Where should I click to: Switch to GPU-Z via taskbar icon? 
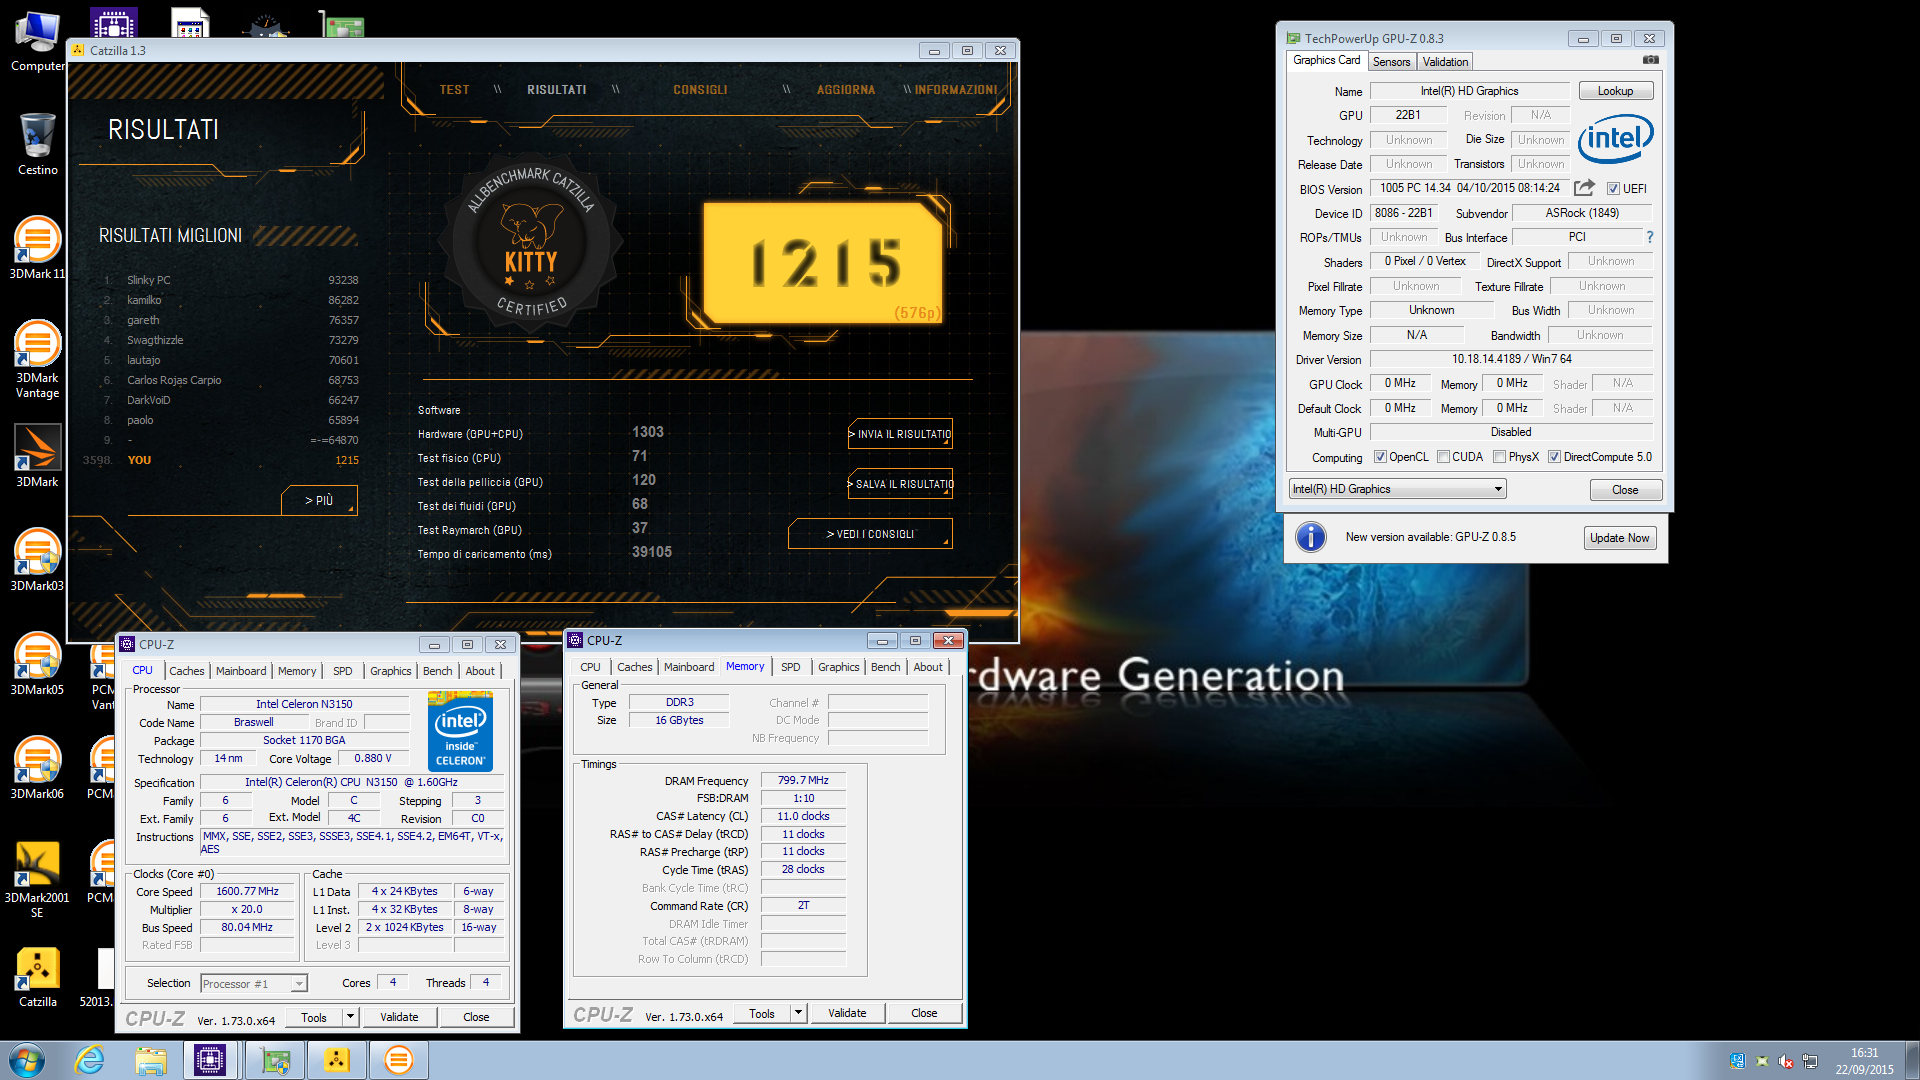tap(275, 1060)
